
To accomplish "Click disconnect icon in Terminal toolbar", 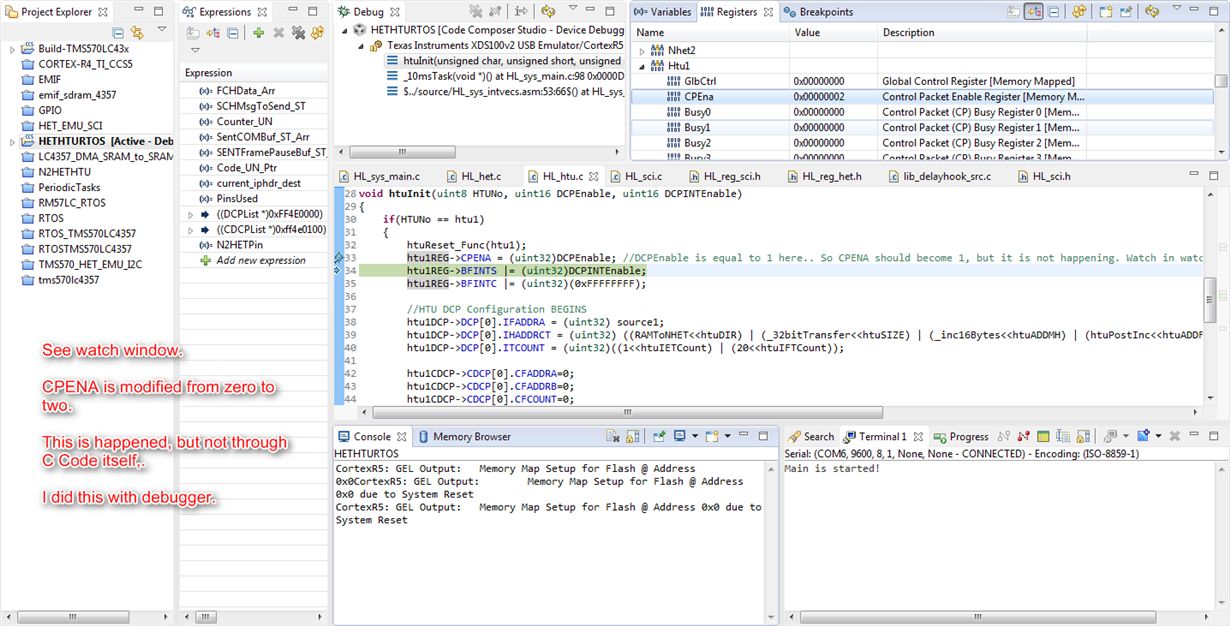I will click(1023, 437).
